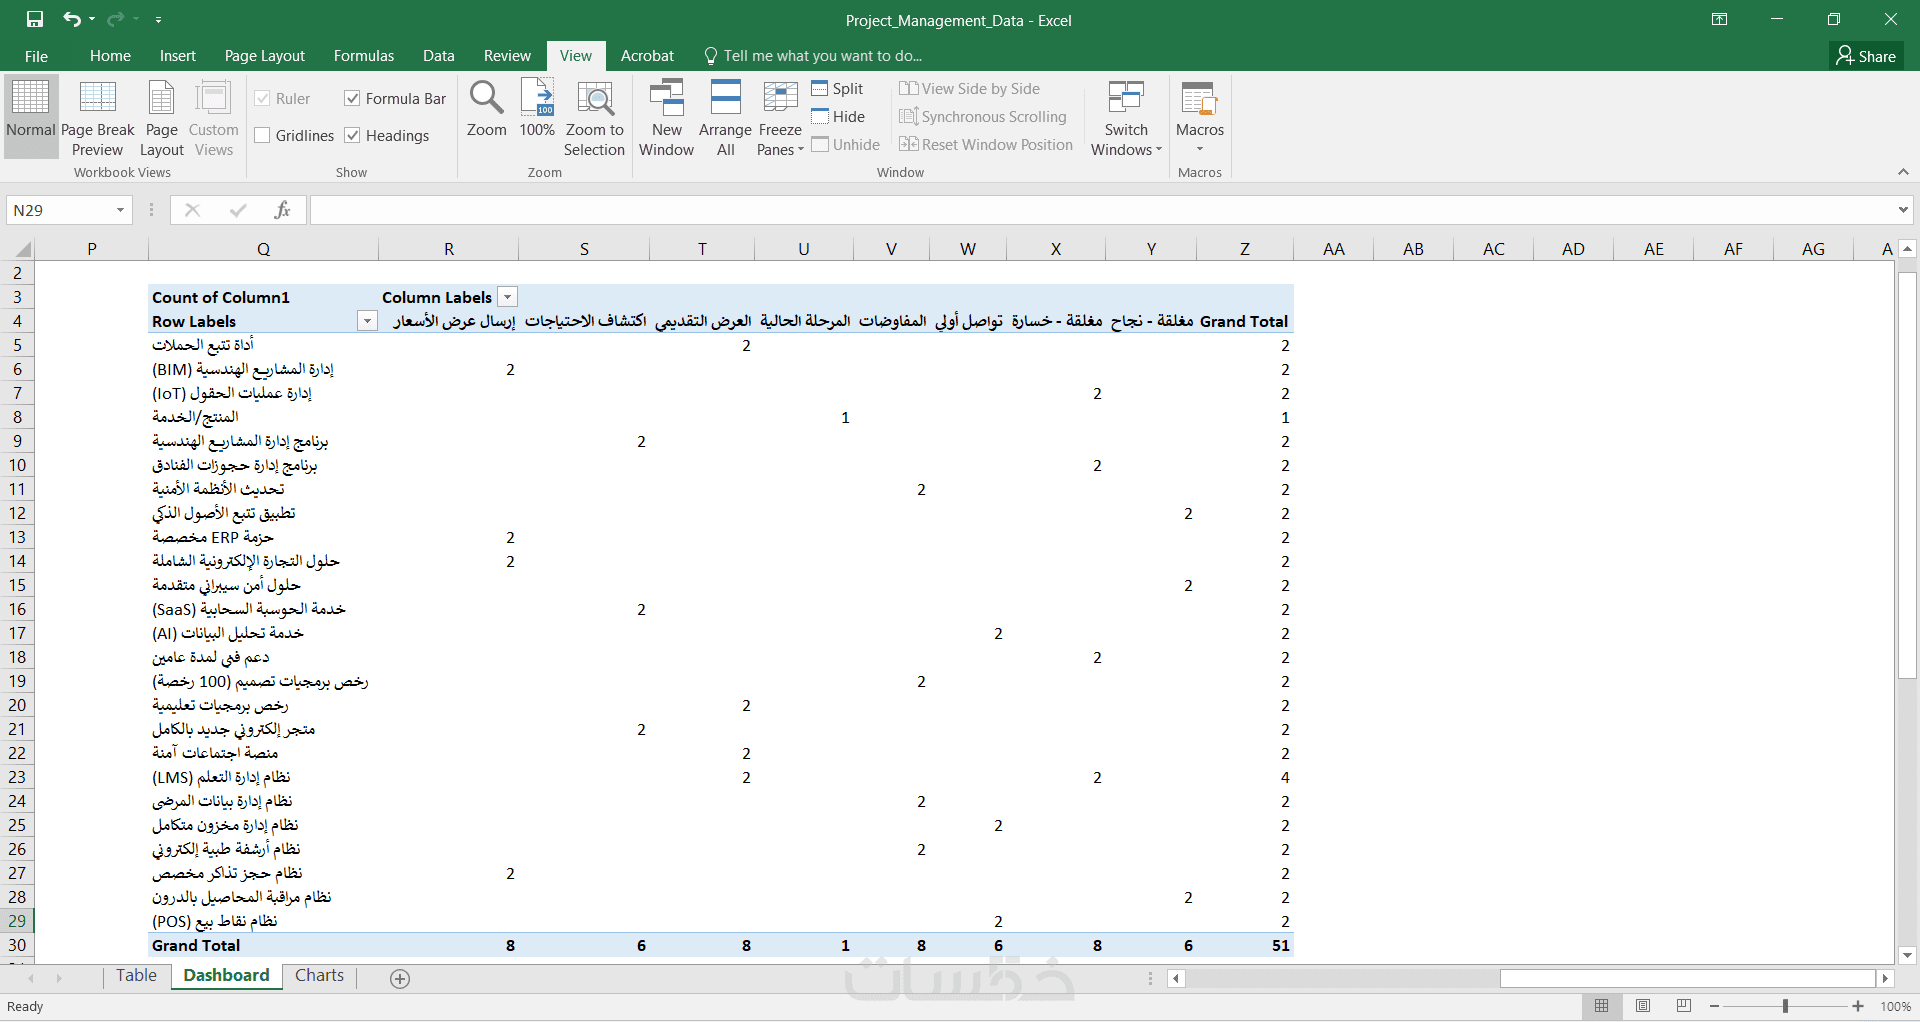Open Freeze Panes dropdown
The image size is (1920, 1022).
tap(780, 116)
